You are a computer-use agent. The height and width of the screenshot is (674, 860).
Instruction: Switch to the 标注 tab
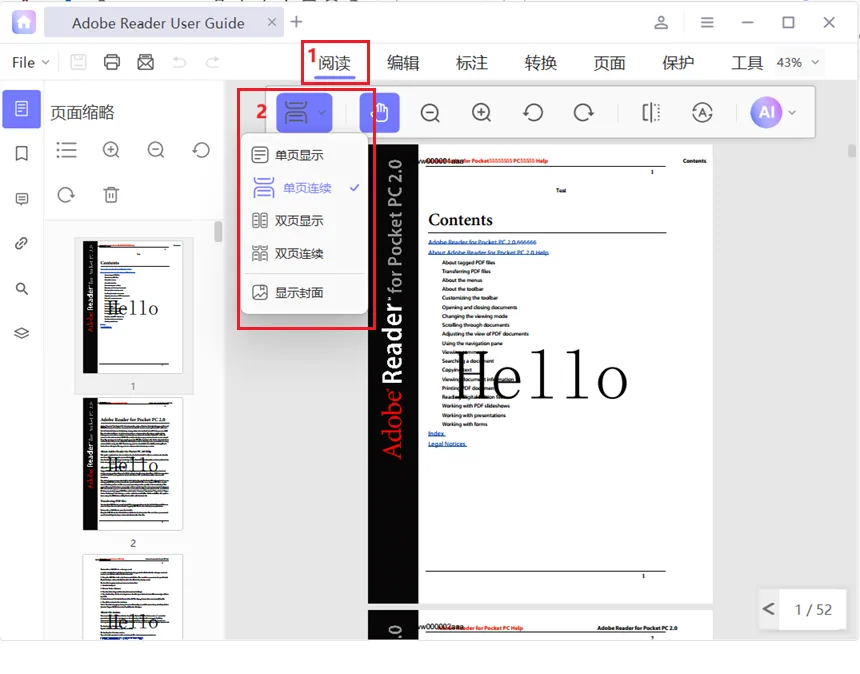472,63
